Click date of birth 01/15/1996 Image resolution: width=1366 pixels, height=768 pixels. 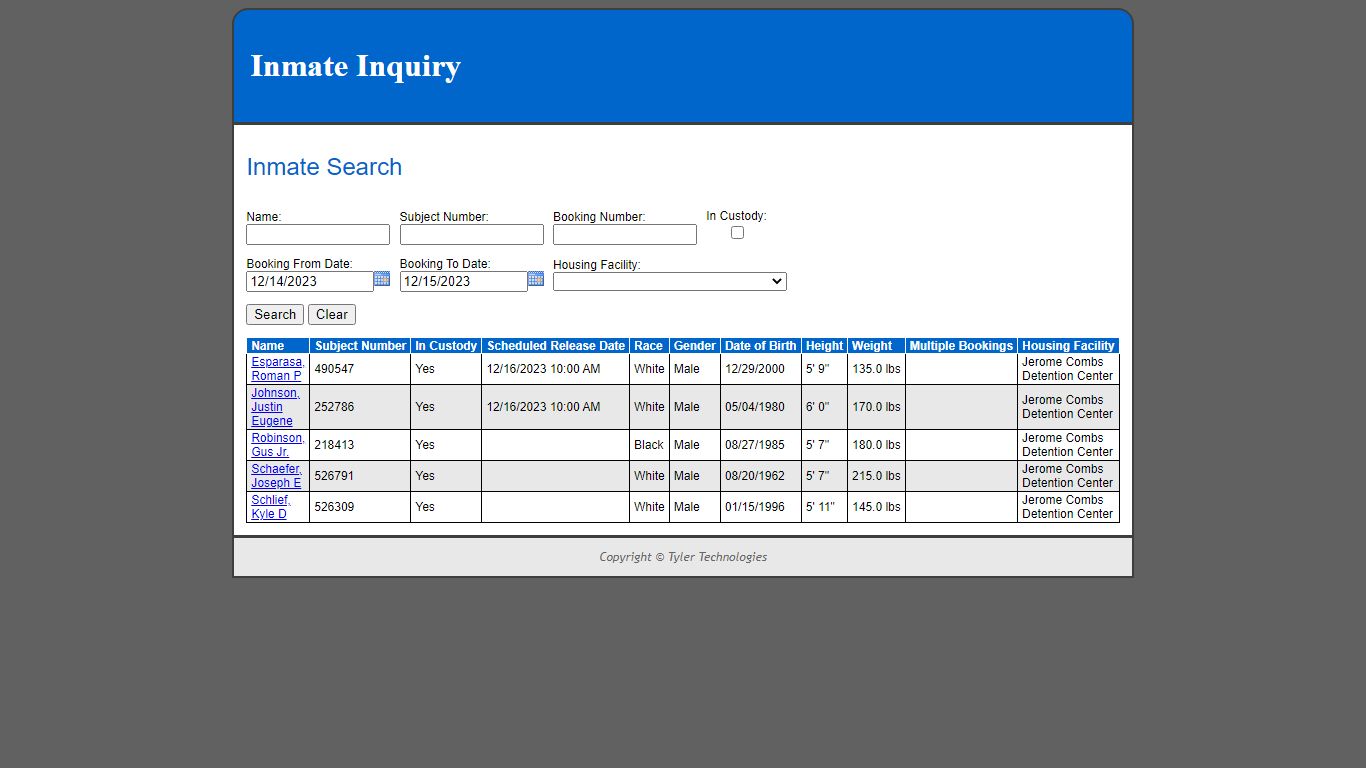[x=755, y=507]
